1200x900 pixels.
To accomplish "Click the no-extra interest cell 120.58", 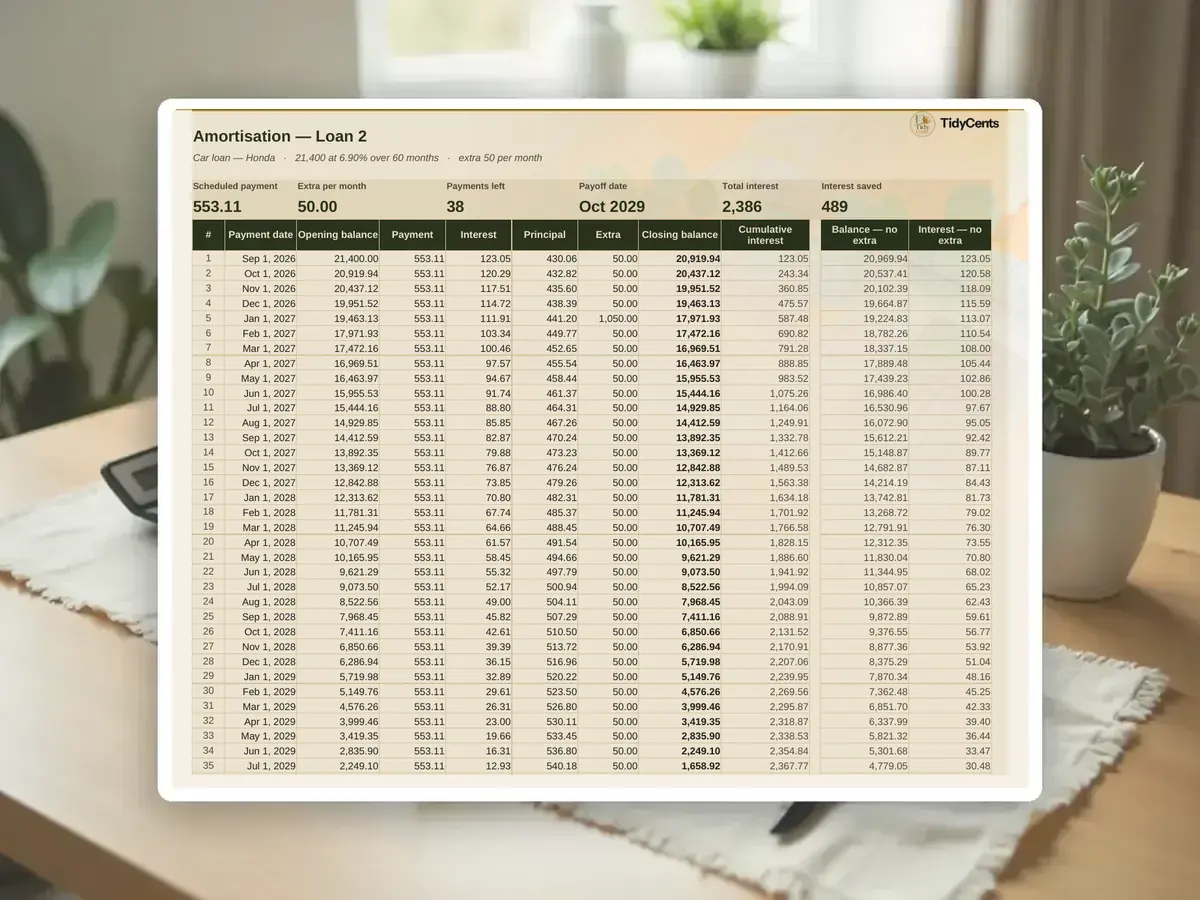I will pos(950,273).
